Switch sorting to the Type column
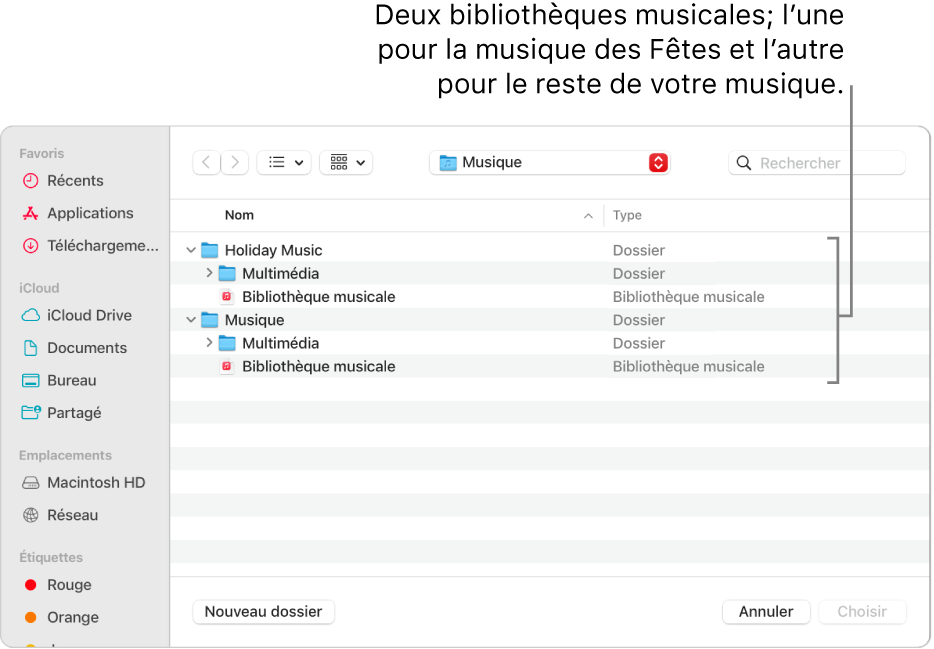 629,215
